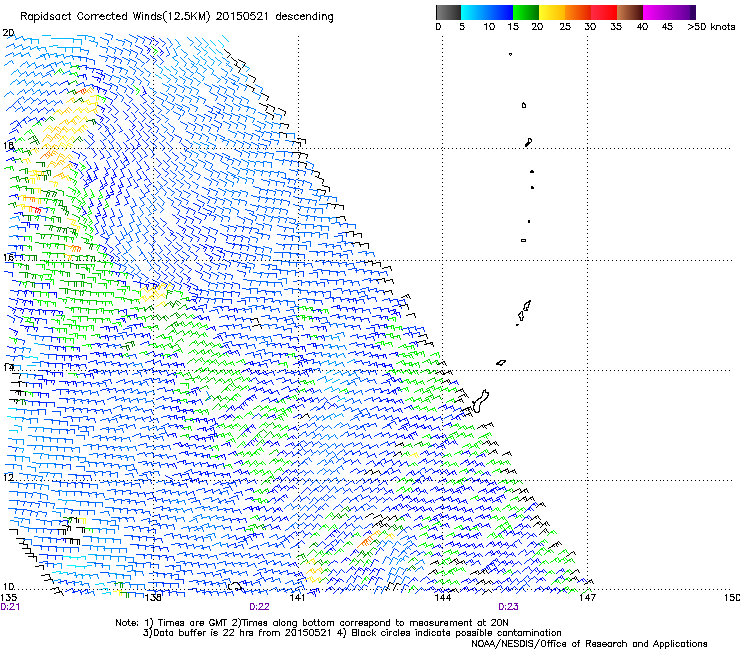740x650 pixels.
Task: Click the brown 35–40 knots legend swatch
Action: coord(630,12)
